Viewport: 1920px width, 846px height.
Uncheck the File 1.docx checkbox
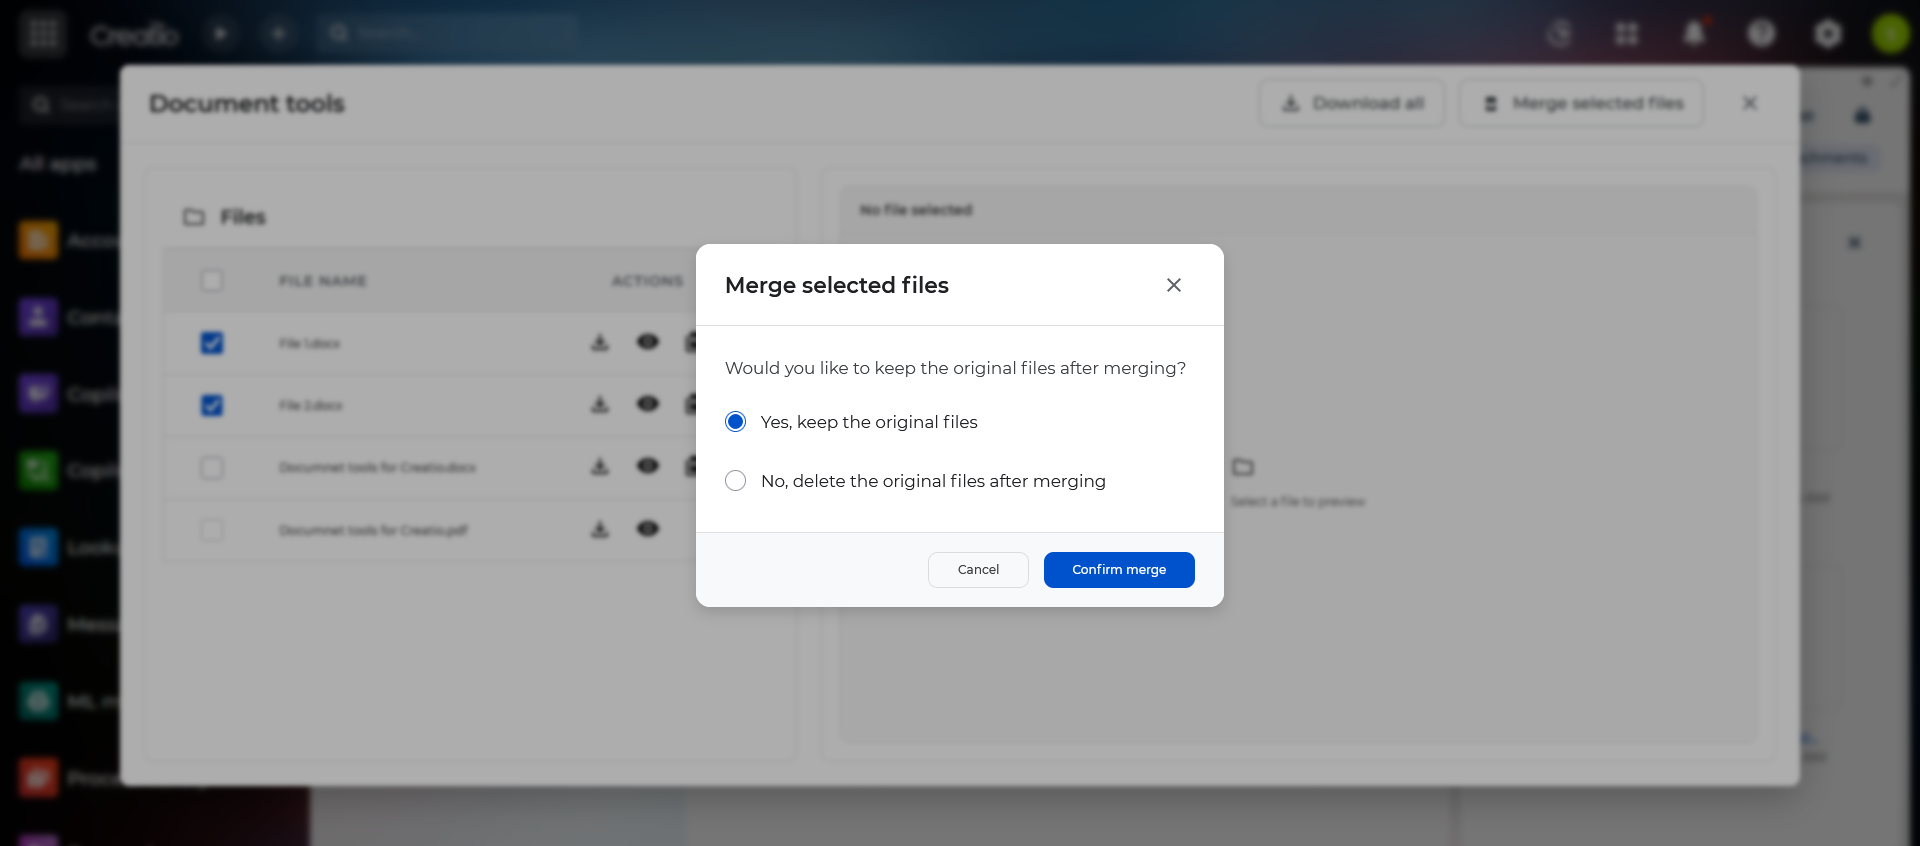point(212,343)
